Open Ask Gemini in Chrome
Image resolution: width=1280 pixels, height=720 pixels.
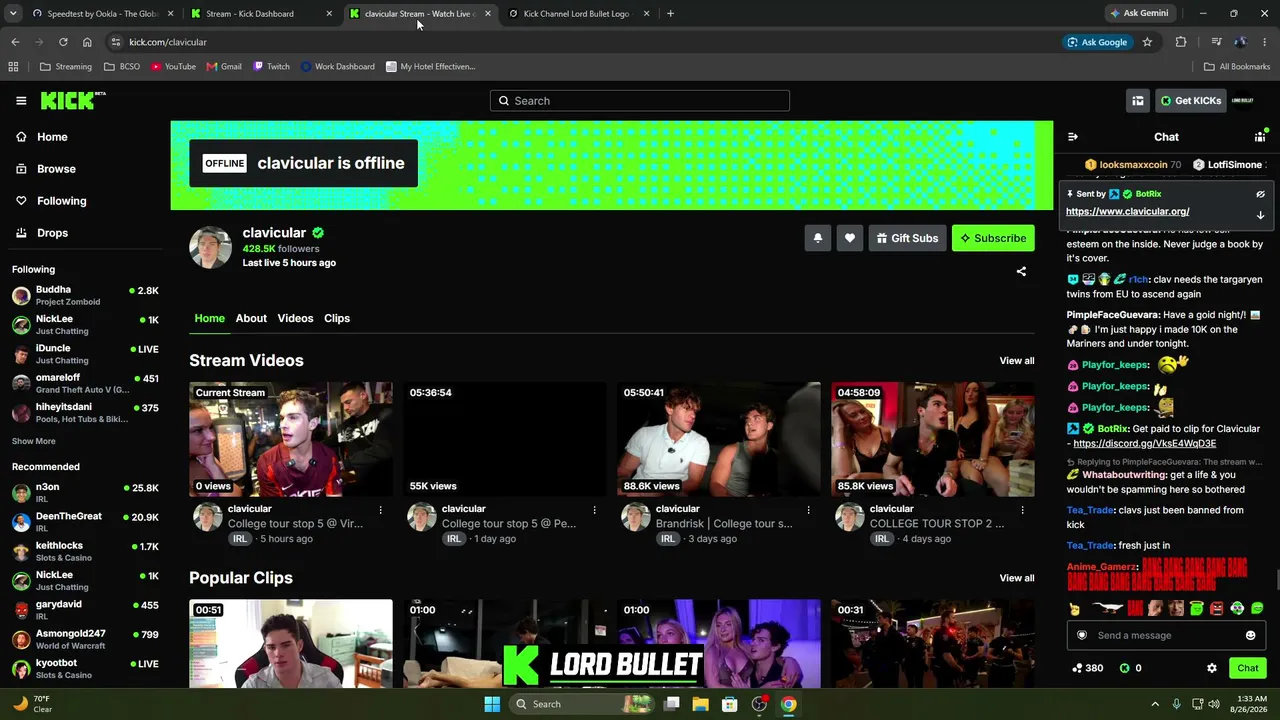(1138, 13)
